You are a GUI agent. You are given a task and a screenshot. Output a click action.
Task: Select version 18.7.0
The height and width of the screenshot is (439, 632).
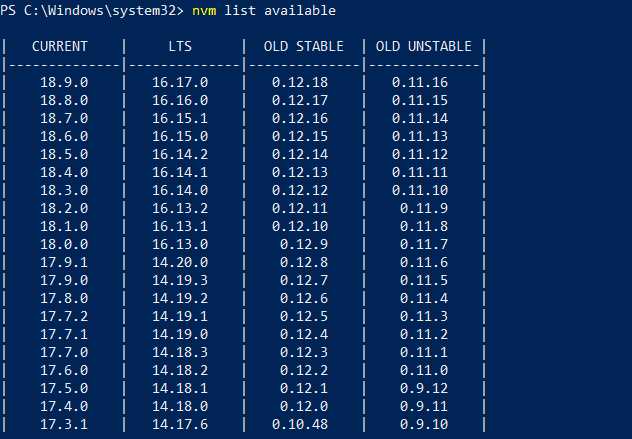[x=64, y=118]
